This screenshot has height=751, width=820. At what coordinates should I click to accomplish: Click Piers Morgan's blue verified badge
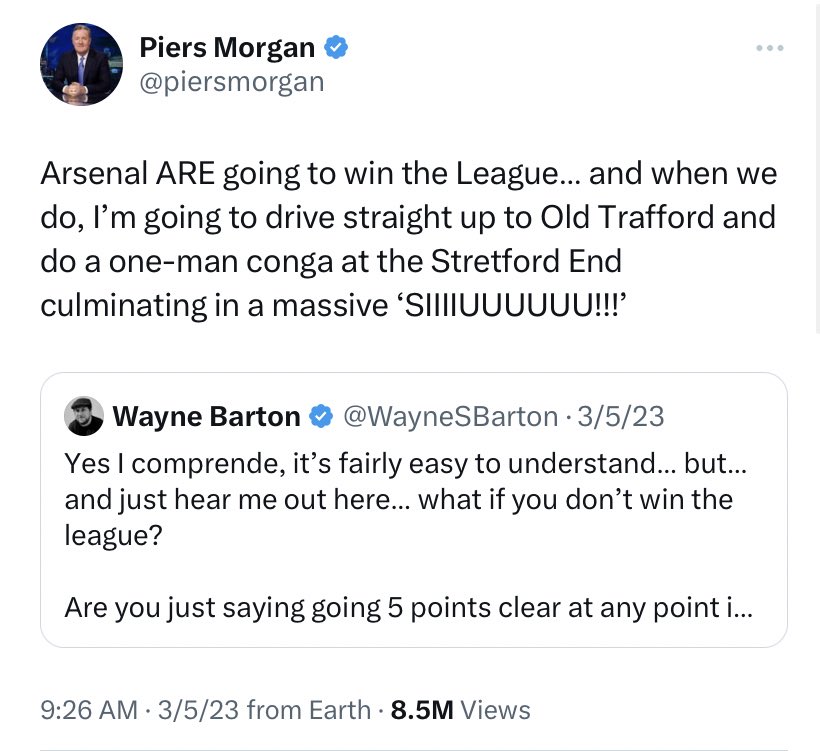(338, 46)
